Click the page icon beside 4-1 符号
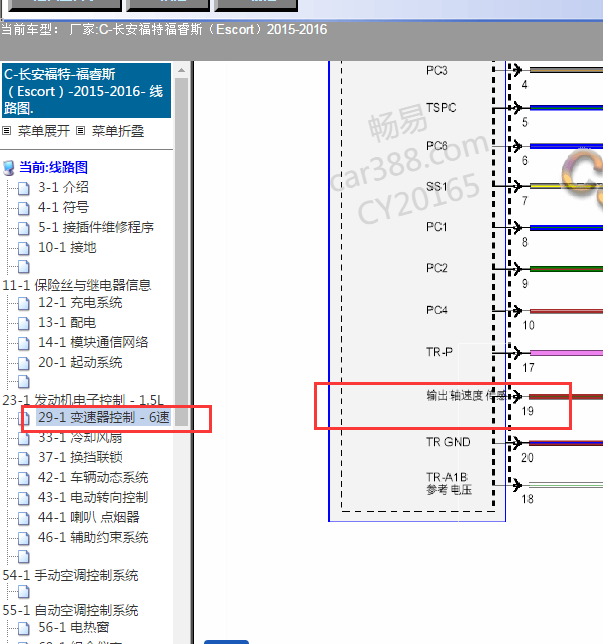This screenshot has width=603, height=644. pyautogui.click(x=24, y=208)
